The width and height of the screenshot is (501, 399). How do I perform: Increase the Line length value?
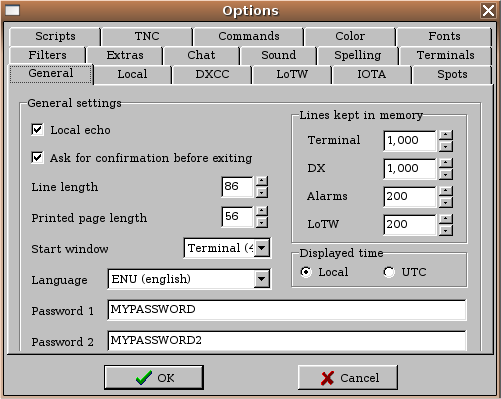click(262, 181)
